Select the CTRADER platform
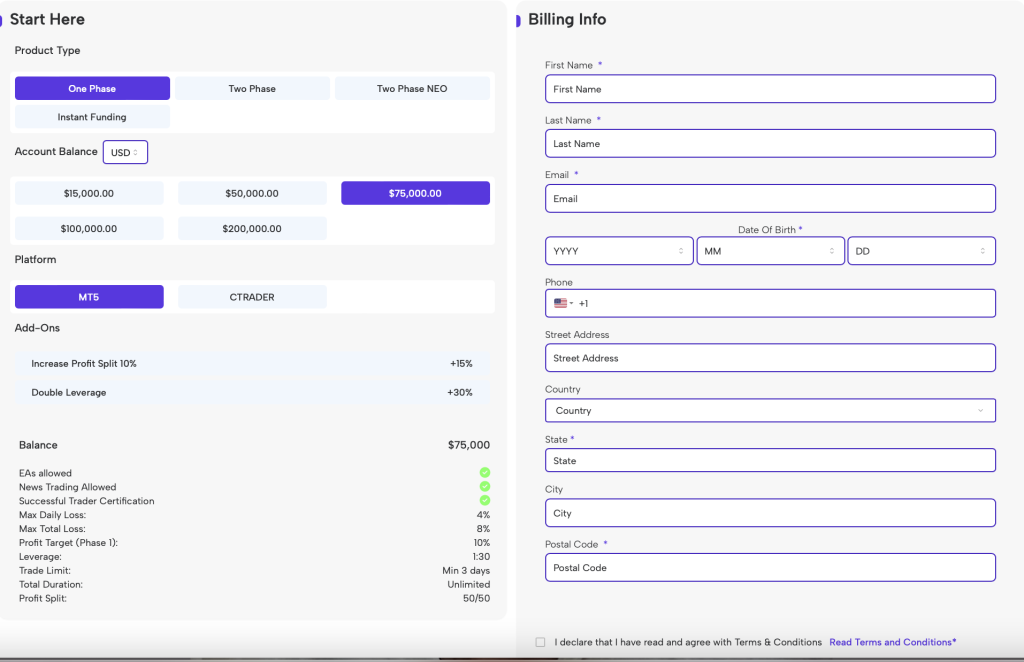This screenshot has width=1024, height=662. (252, 297)
